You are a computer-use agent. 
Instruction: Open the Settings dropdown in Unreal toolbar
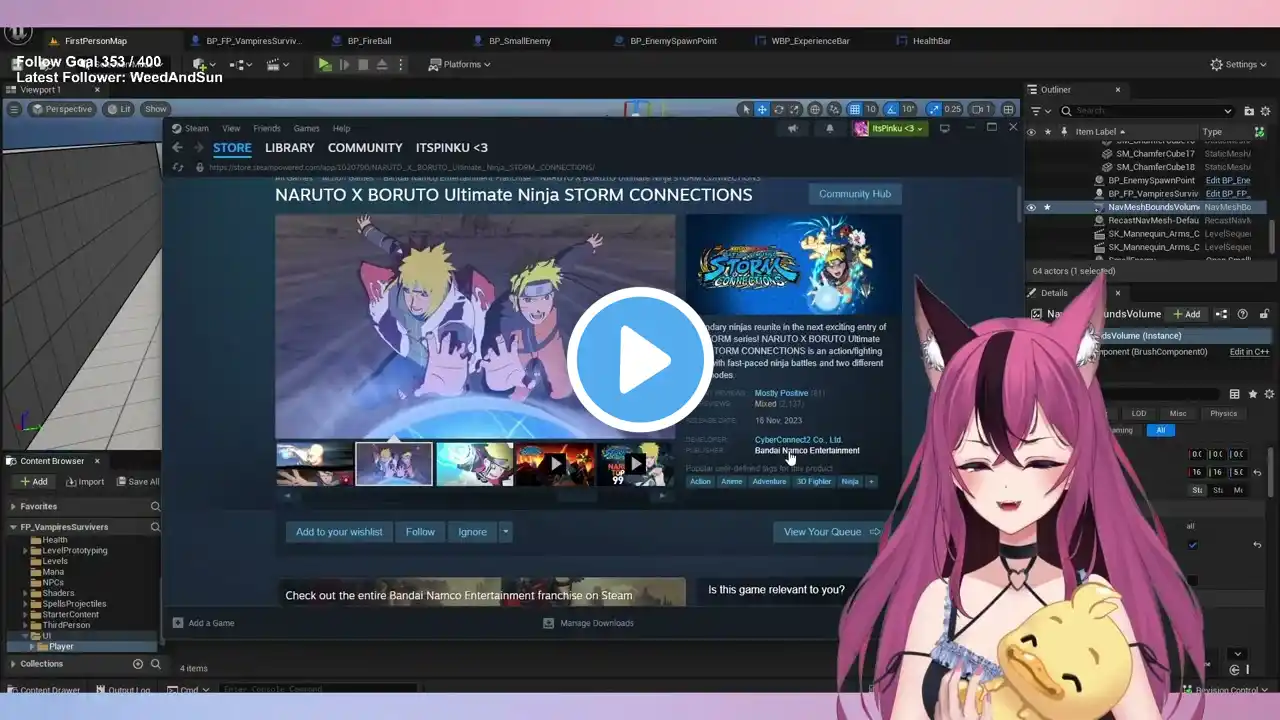pos(1239,64)
